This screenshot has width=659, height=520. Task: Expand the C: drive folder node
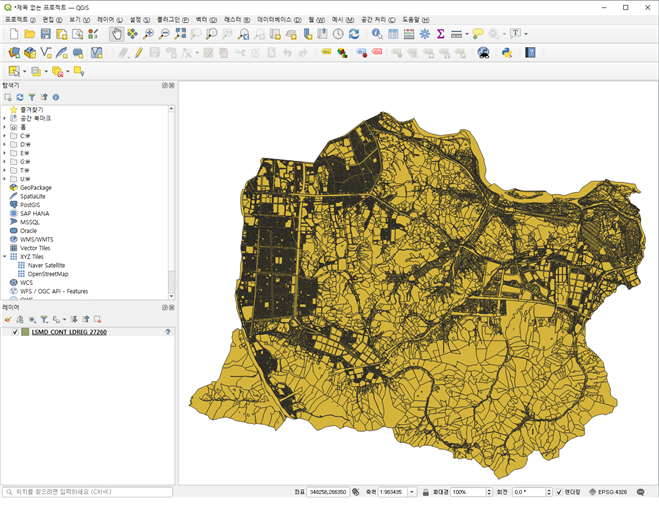click(5, 136)
